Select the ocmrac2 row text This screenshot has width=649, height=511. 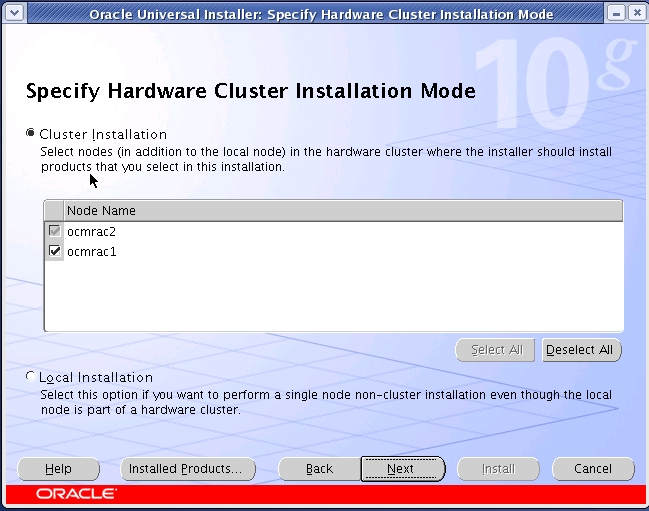[91, 232]
